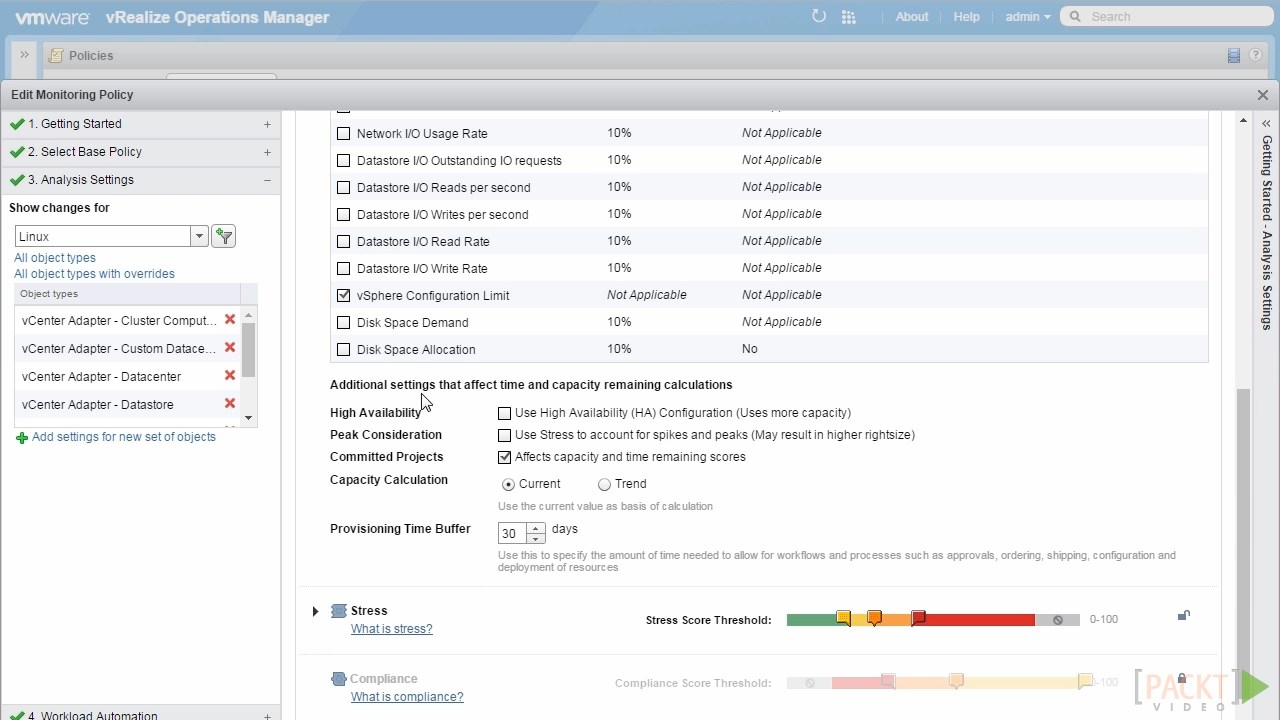Select the Current capacity calculation radio
Viewport: 1280px width, 720px height.
pos(508,484)
